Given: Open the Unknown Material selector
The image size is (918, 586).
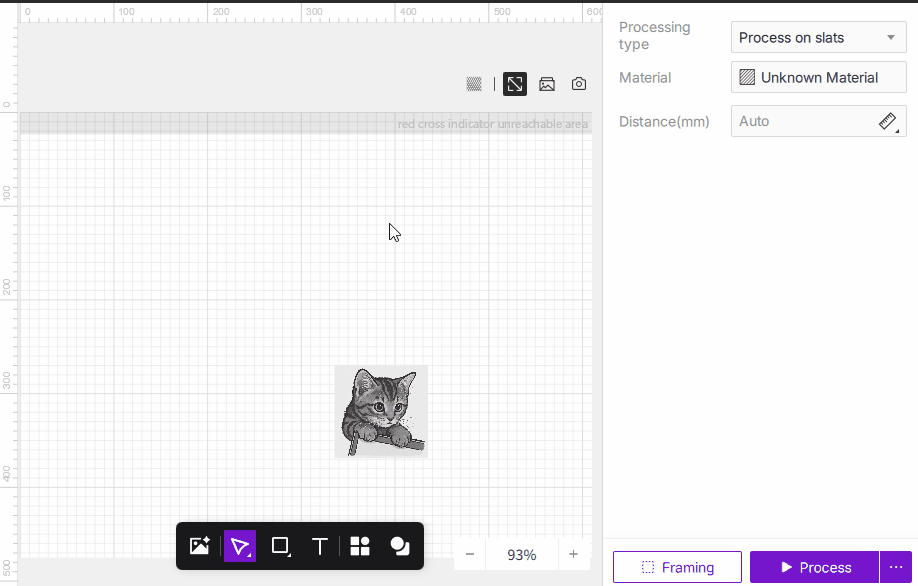Looking at the screenshot, I should coord(818,77).
